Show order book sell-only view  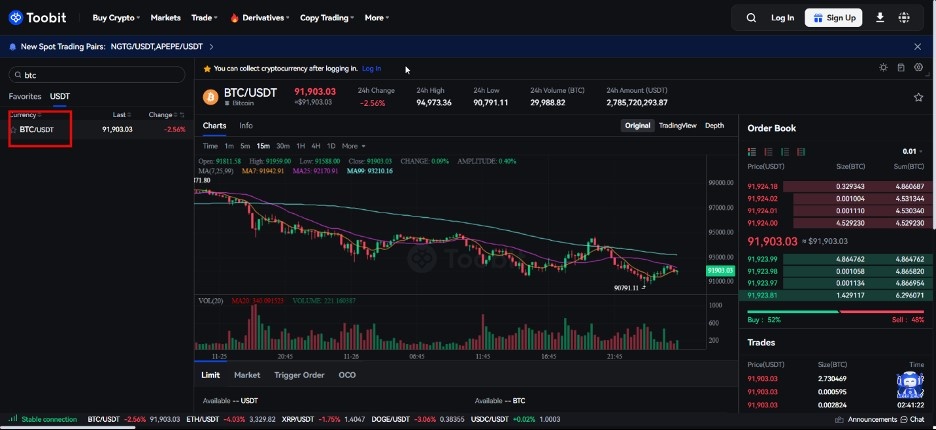tap(768, 152)
